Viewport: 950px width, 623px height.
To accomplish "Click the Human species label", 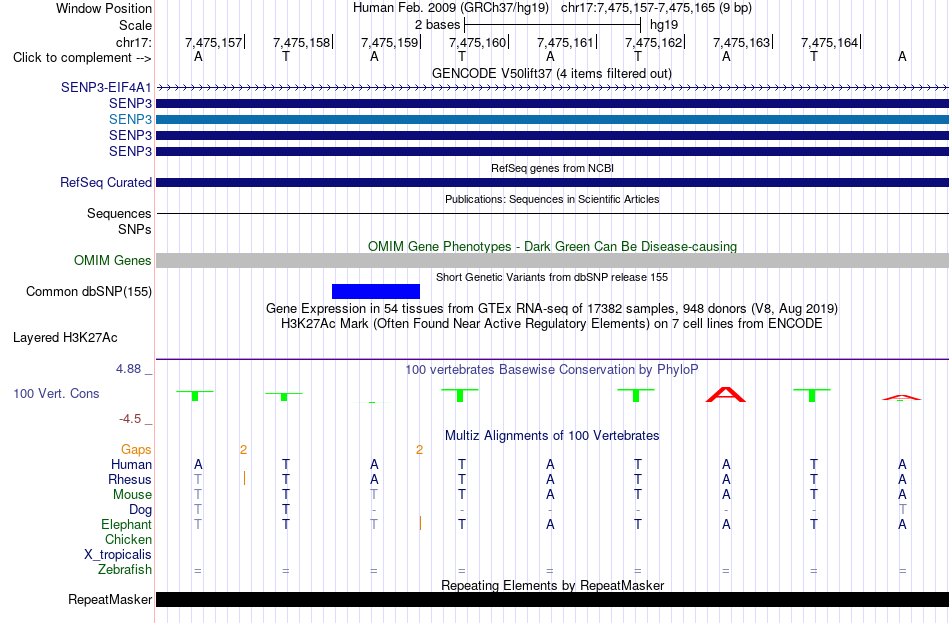I will point(131,465).
